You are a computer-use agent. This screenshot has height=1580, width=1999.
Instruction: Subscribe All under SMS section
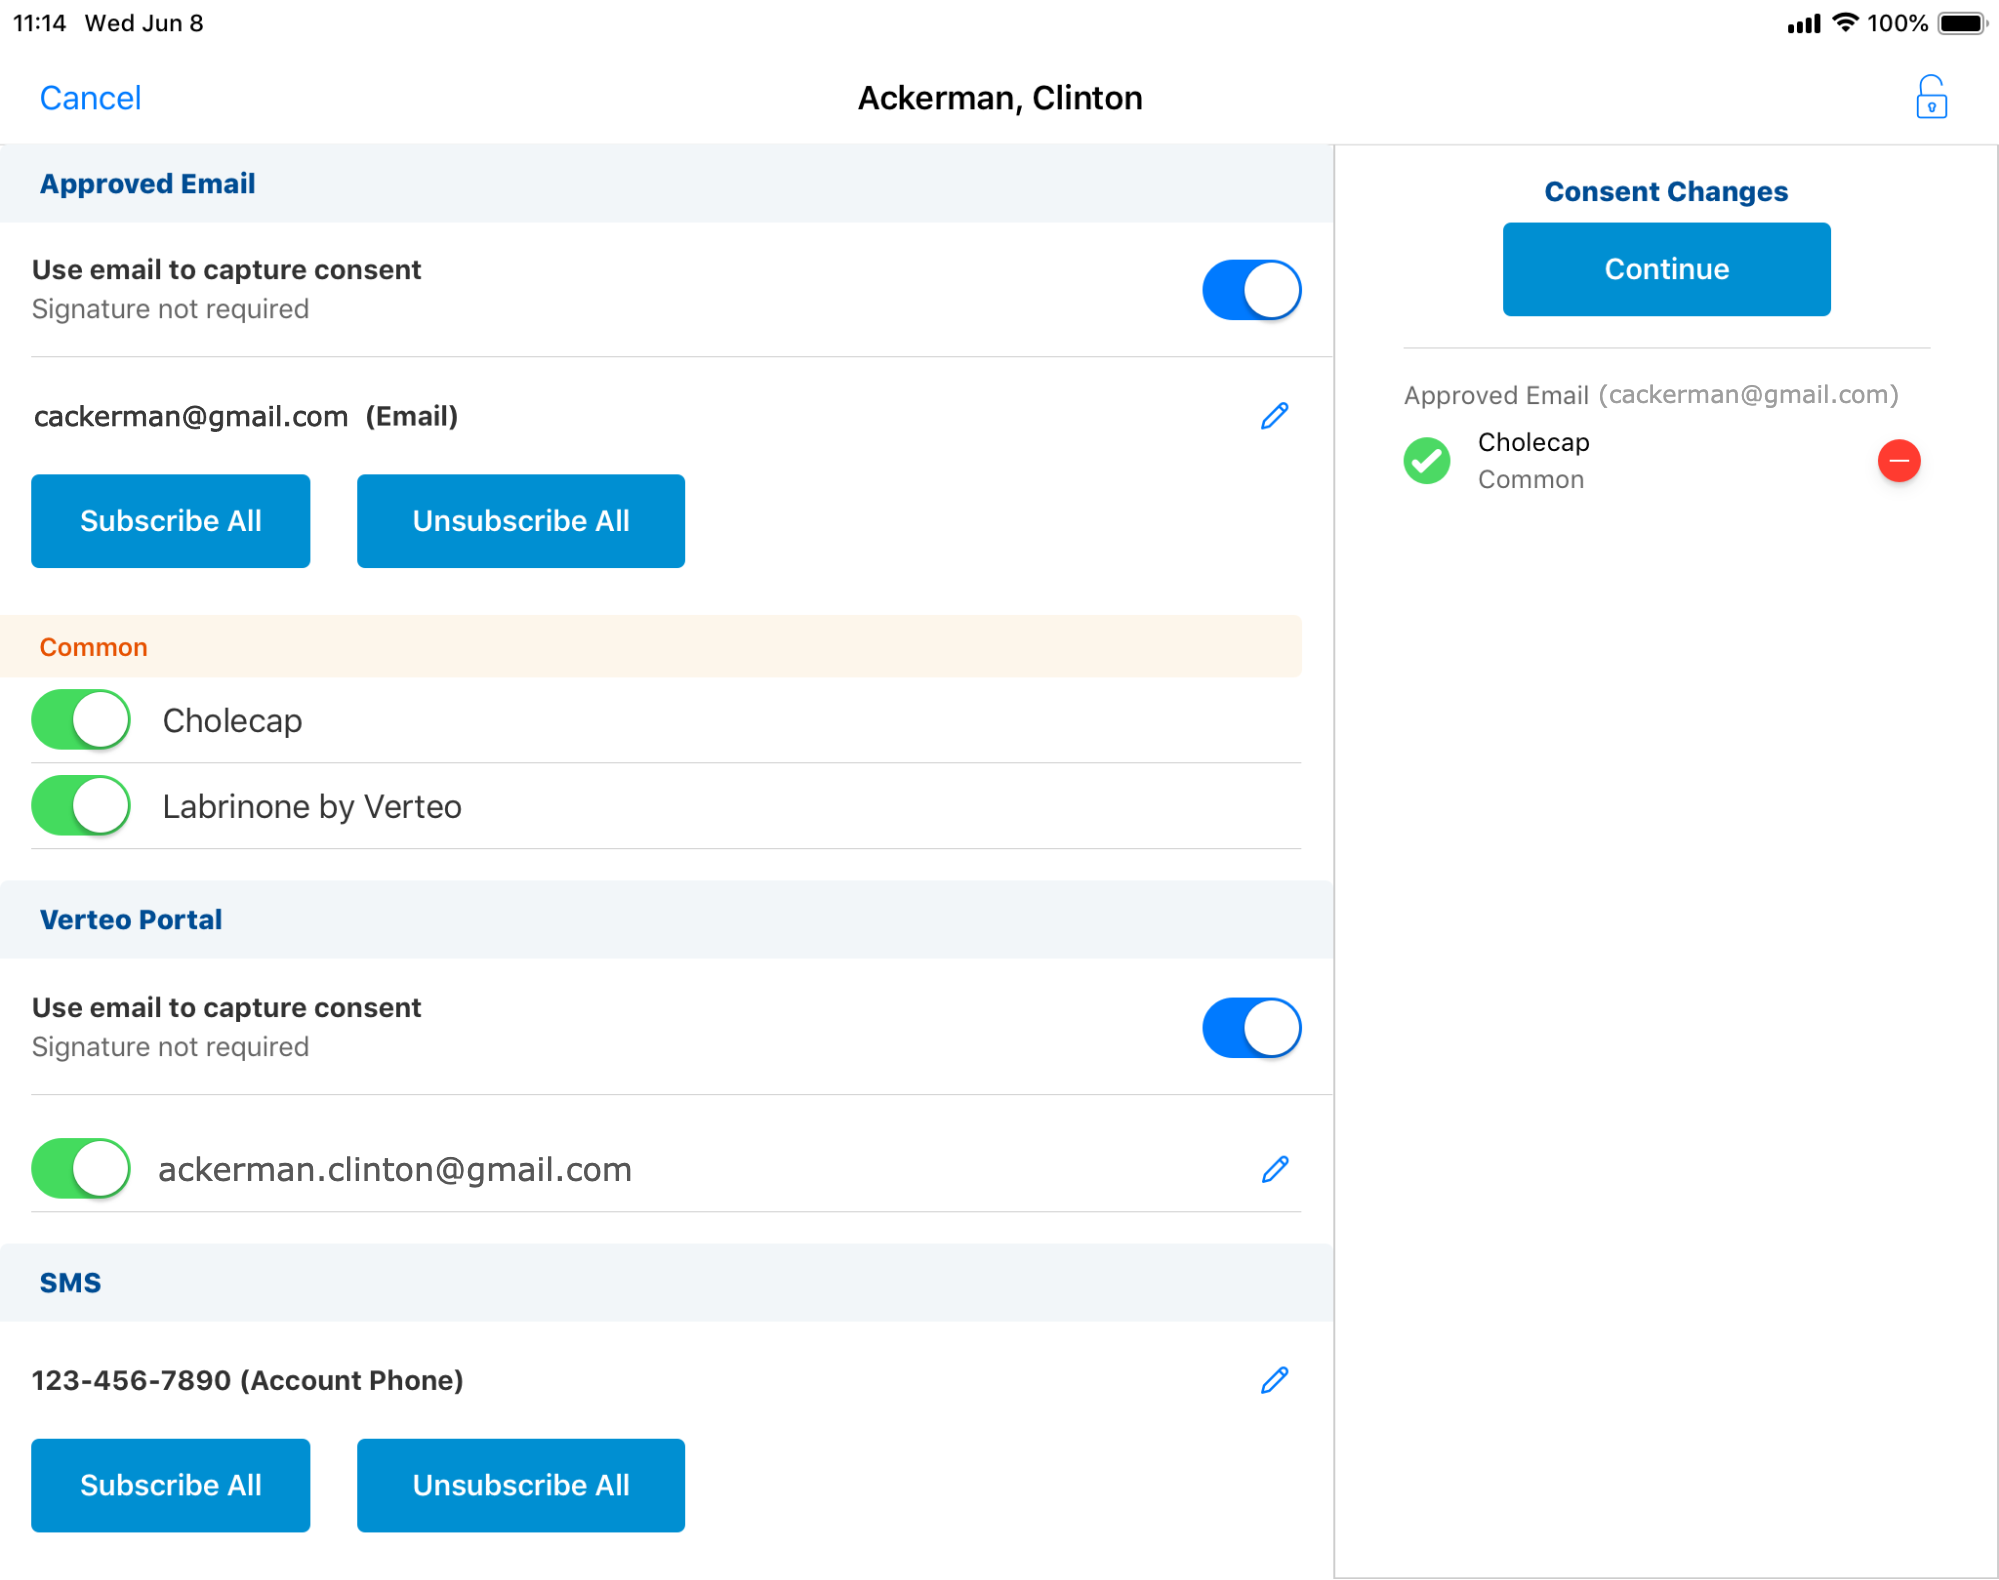(170, 1485)
